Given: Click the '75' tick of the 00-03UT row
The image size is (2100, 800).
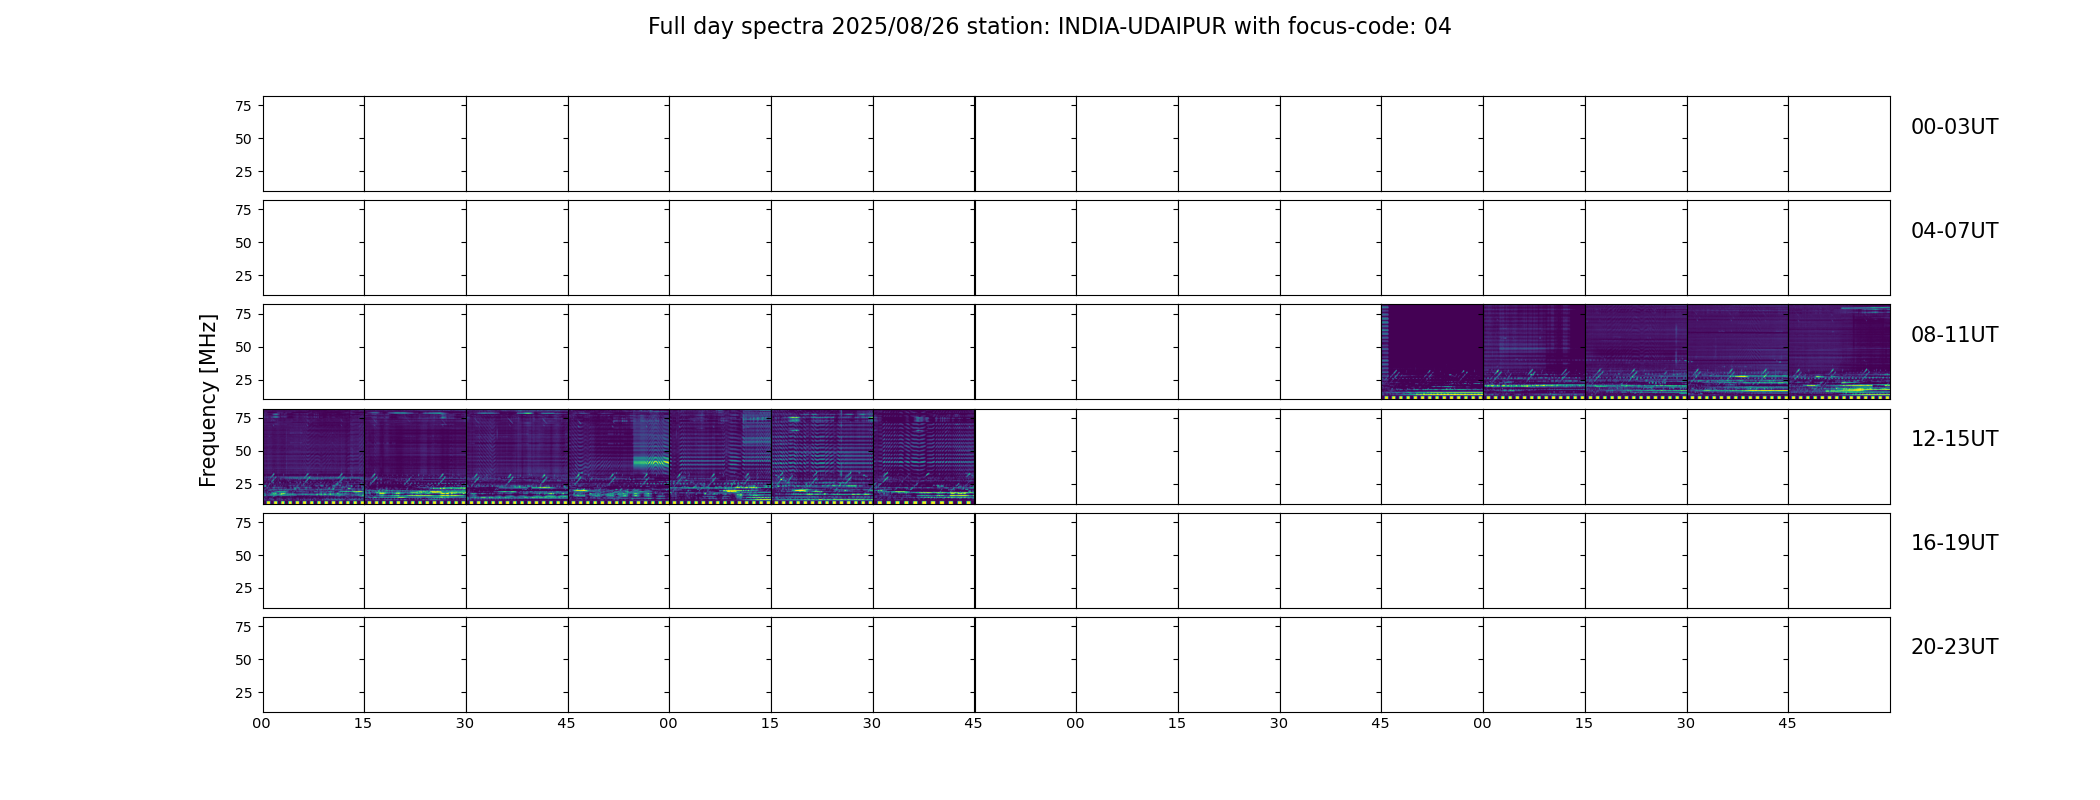Looking at the screenshot, I should tap(243, 106).
